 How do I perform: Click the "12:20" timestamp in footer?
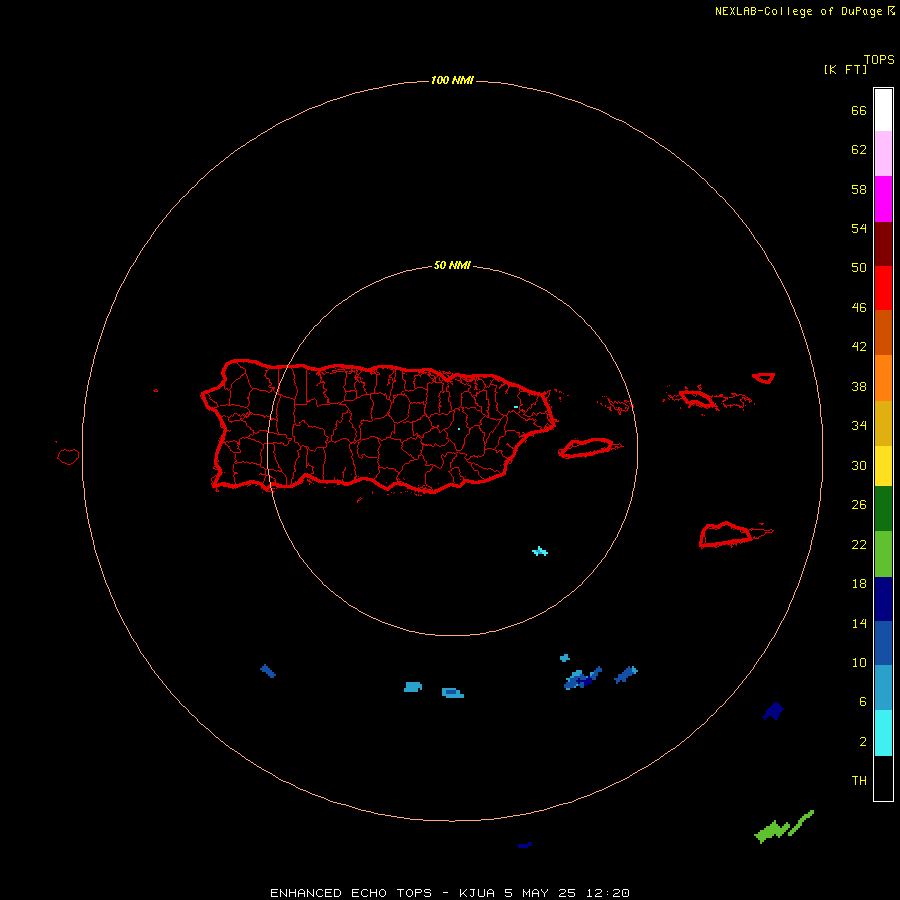pos(608,893)
